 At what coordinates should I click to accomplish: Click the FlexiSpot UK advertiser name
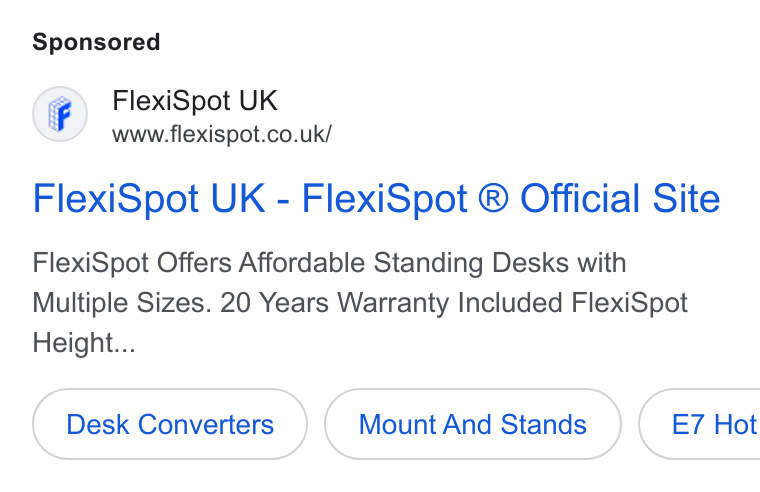(195, 101)
